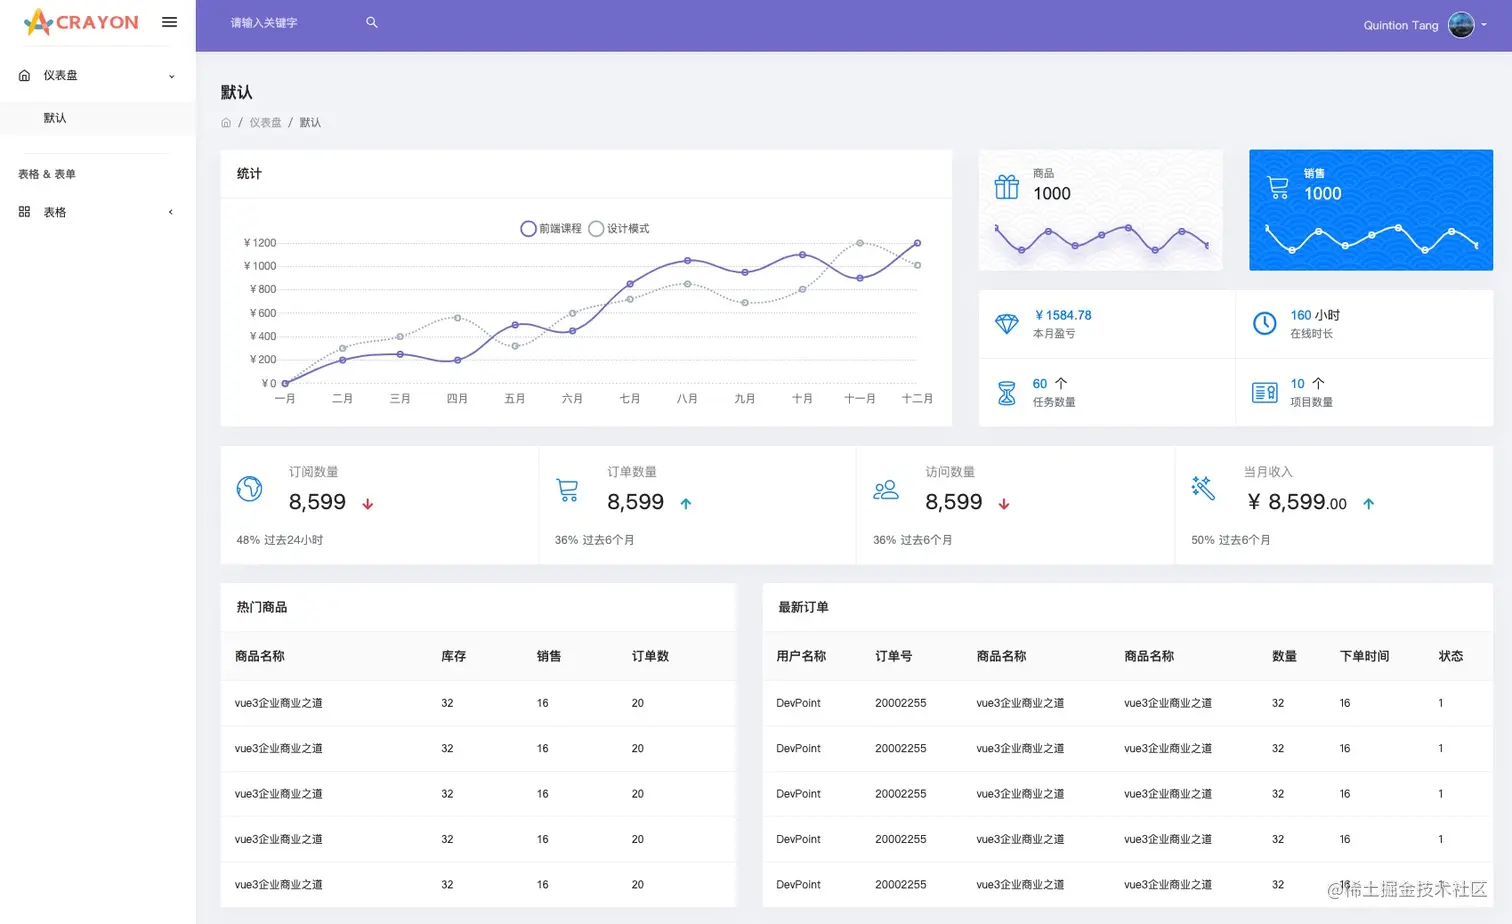Click the magic wand icon in 当月收入
The width and height of the screenshot is (1512, 924).
pos(1203,487)
